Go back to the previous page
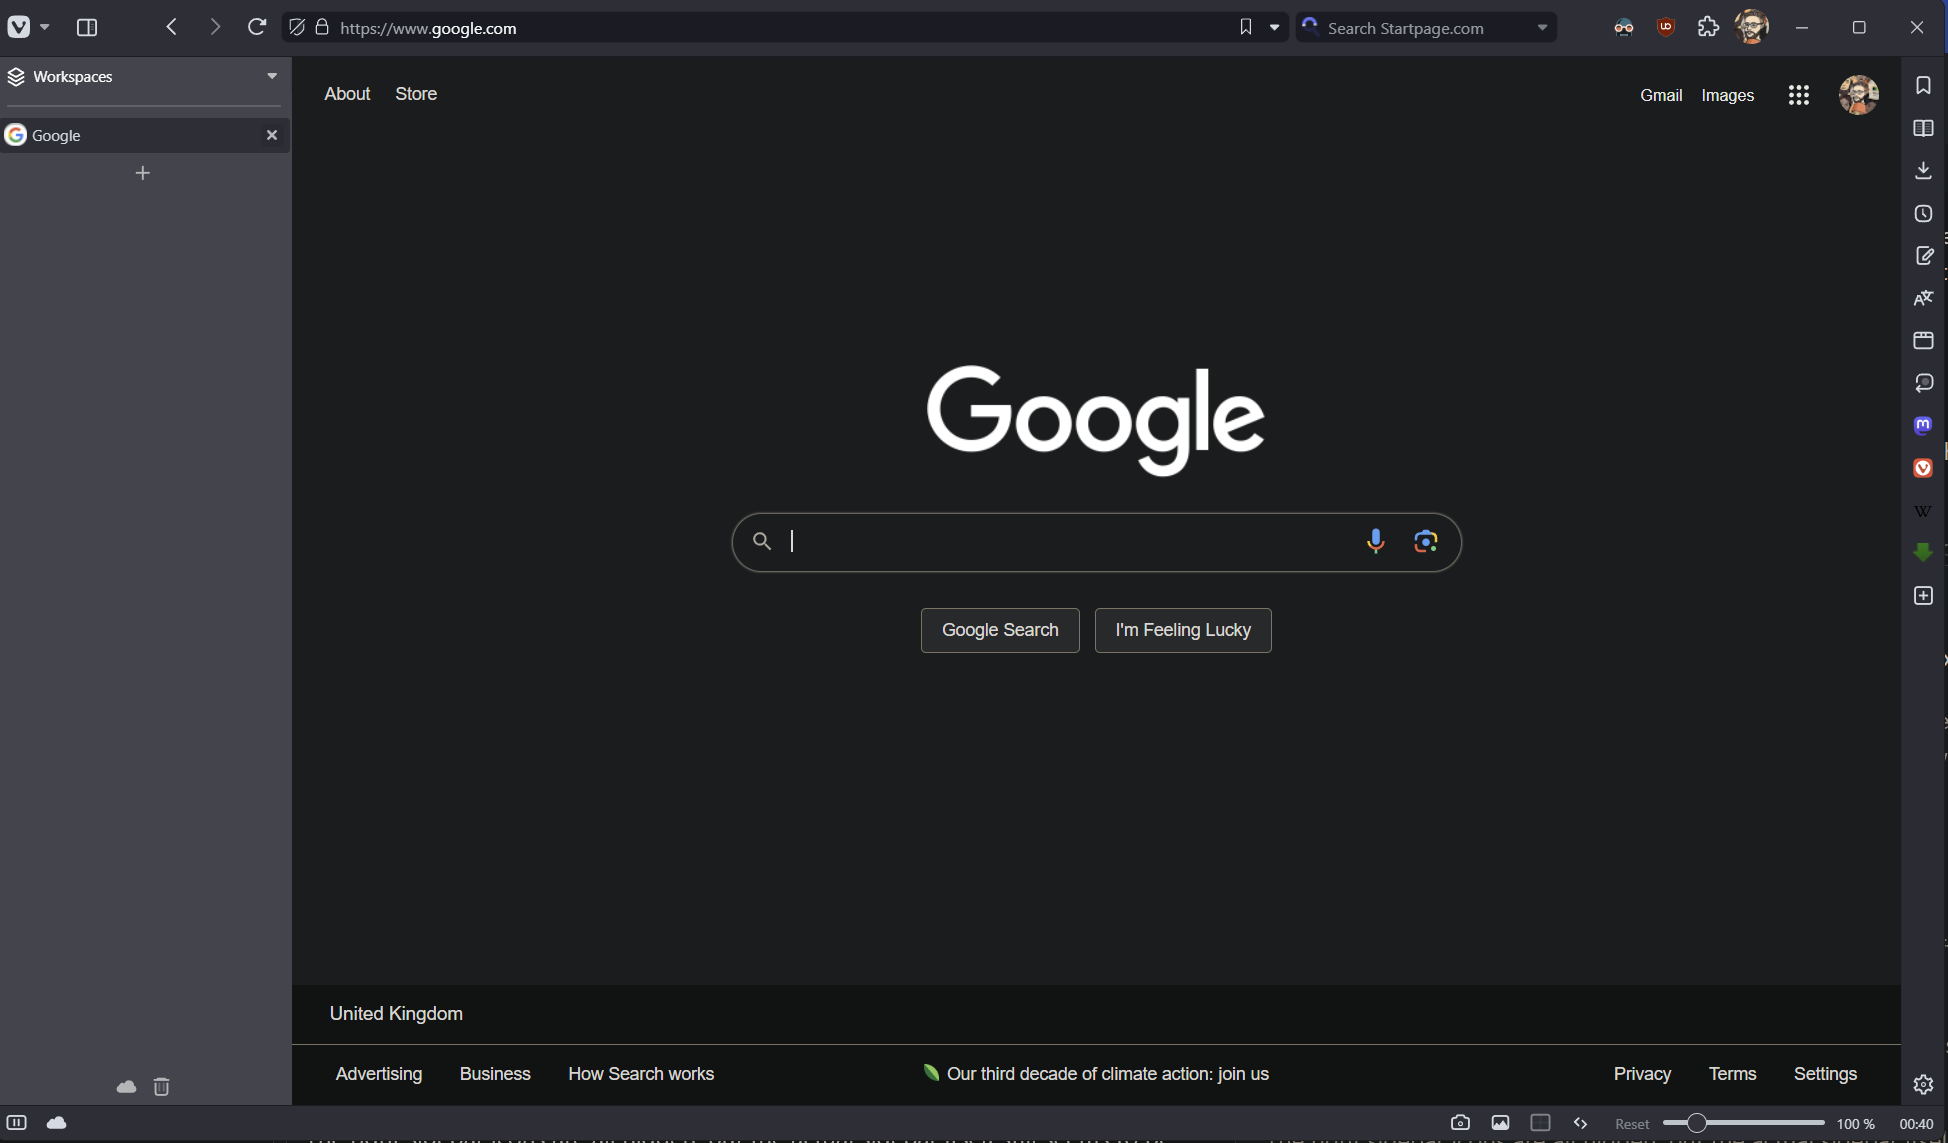This screenshot has height=1143, width=1948. [172, 27]
